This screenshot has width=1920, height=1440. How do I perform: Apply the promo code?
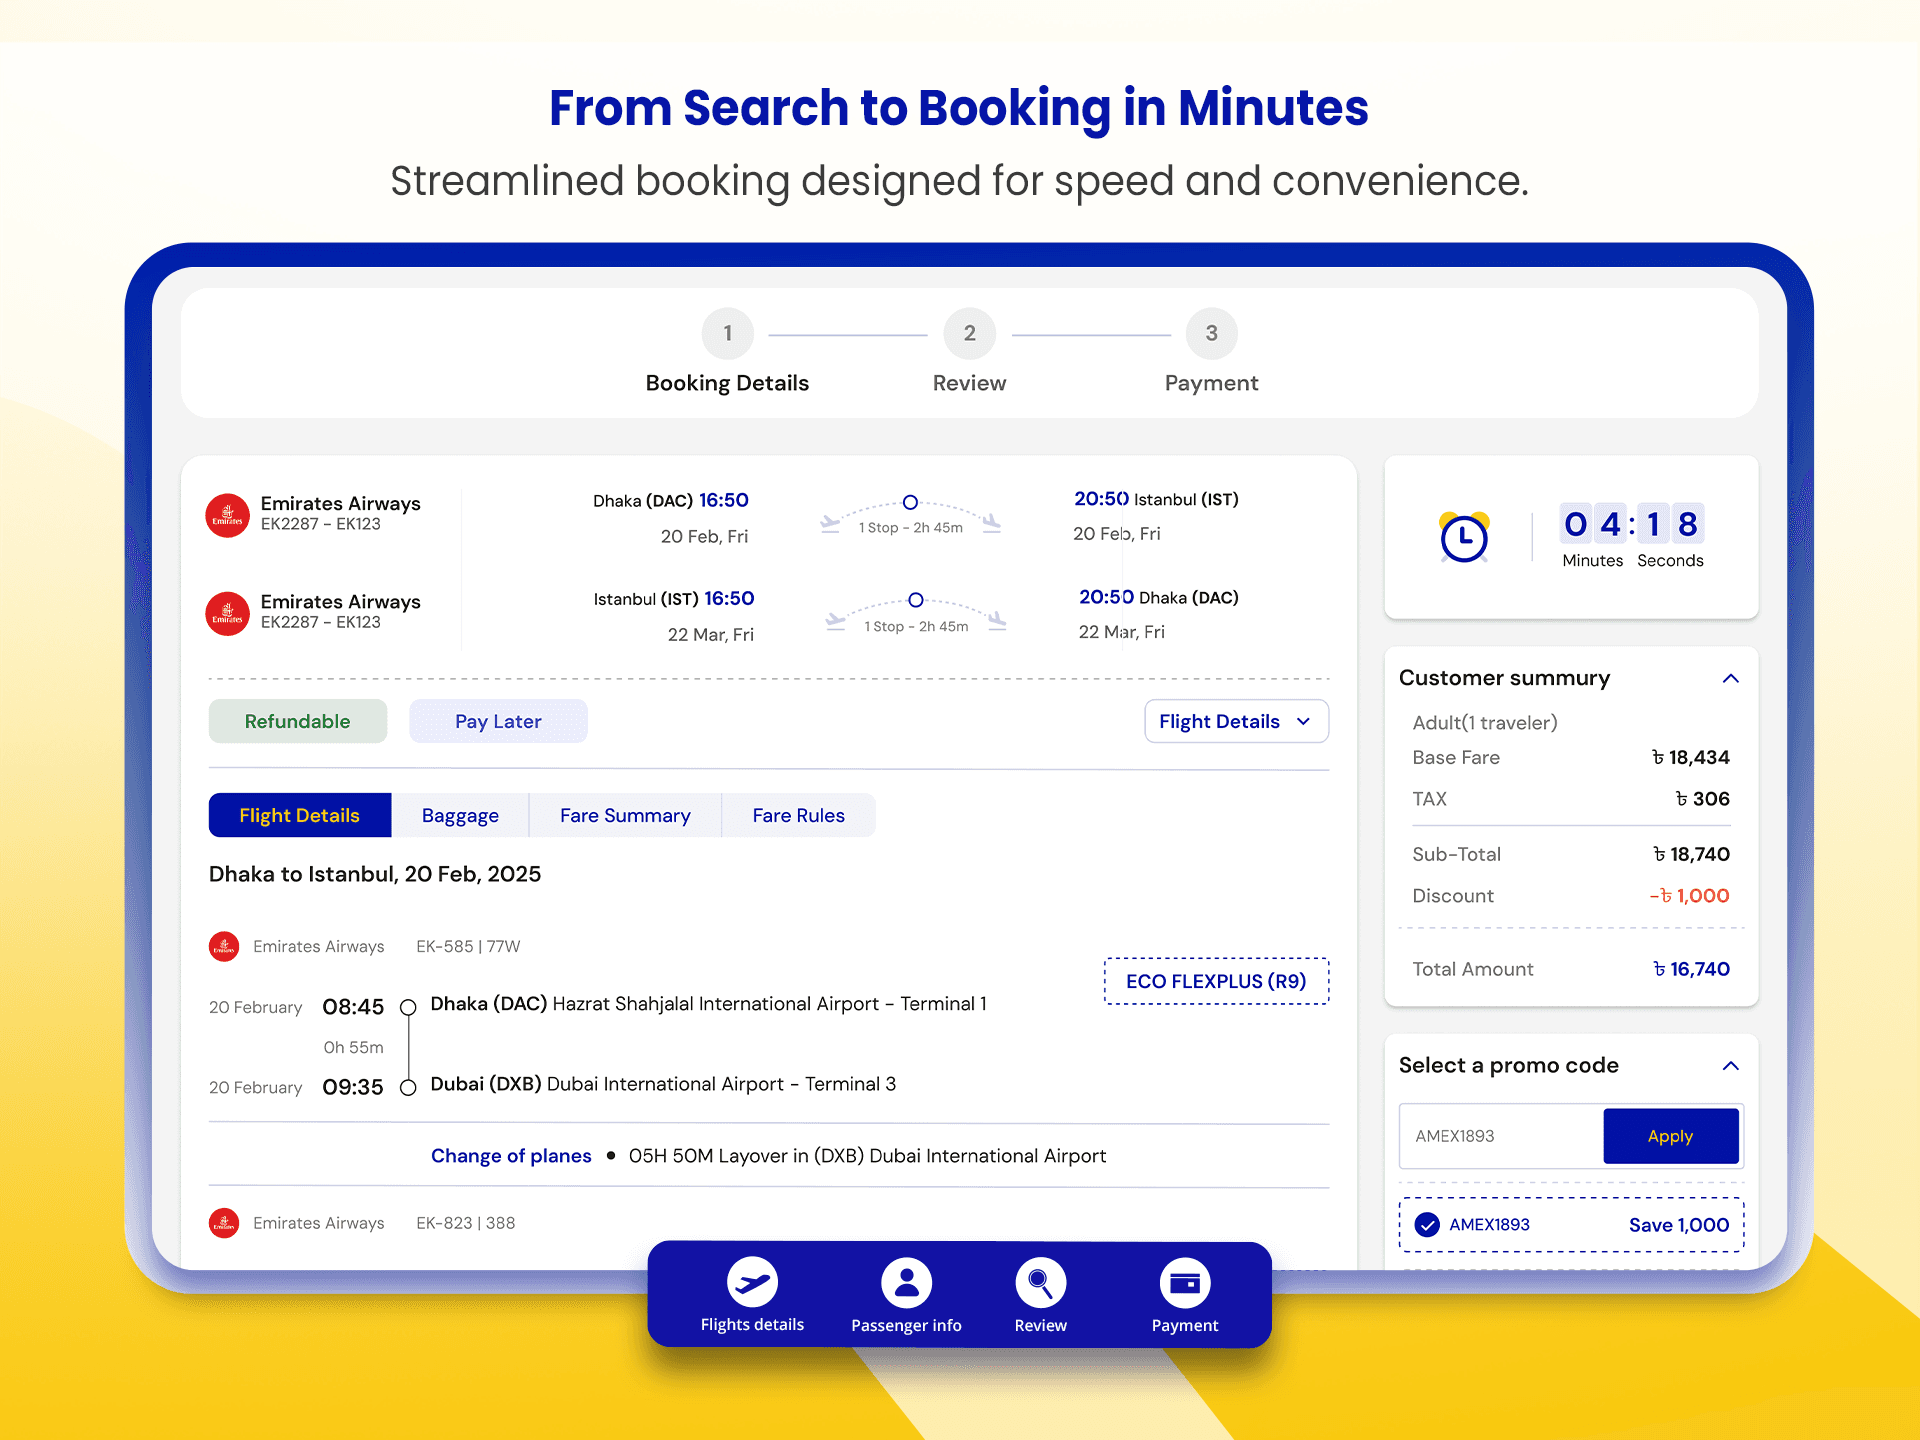pyautogui.click(x=1670, y=1136)
